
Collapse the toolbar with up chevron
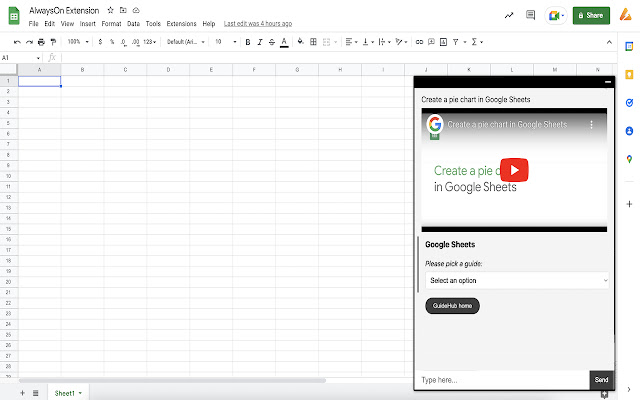point(609,42)
